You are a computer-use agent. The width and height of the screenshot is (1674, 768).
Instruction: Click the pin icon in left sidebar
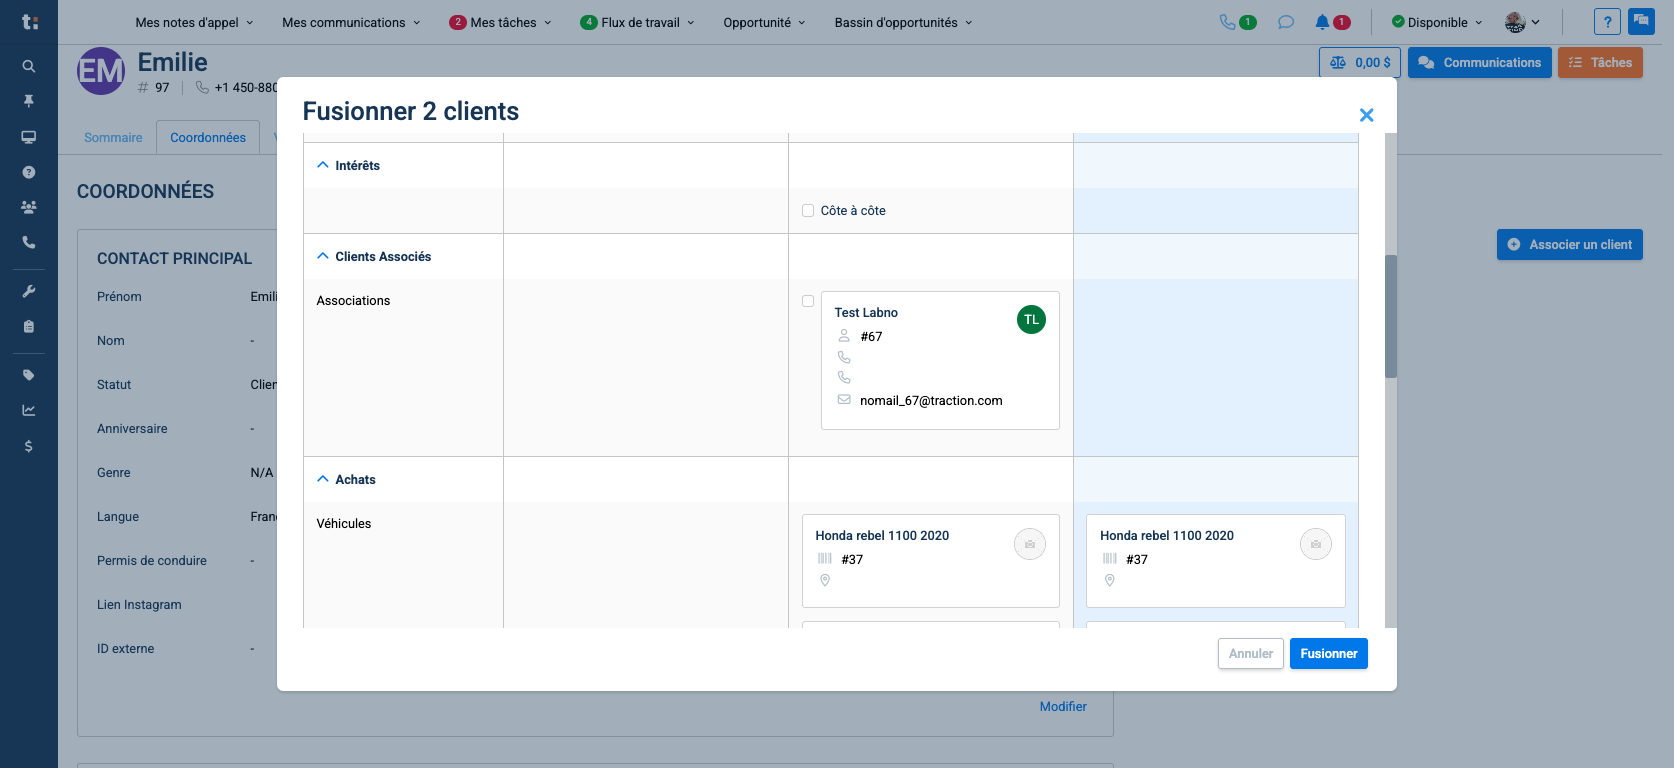click(x=29, y=101)
